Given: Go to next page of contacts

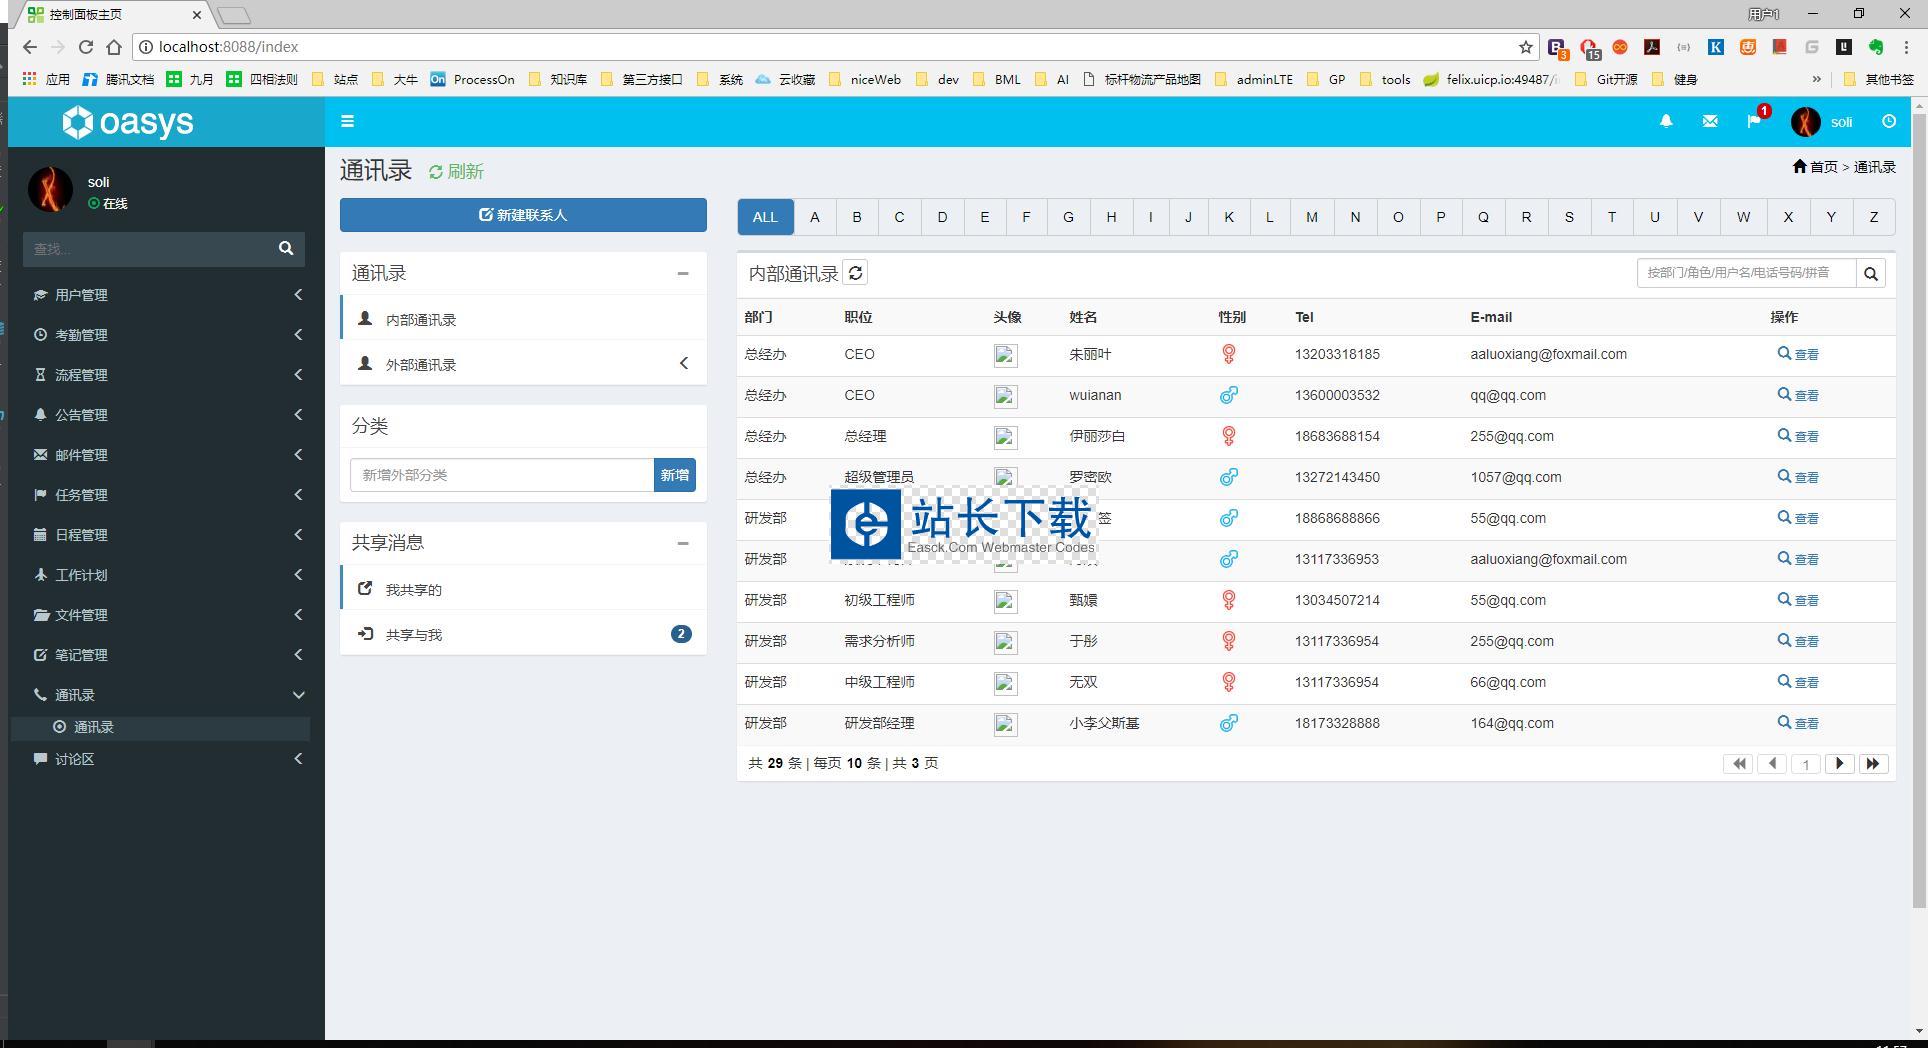Looking at the screenshot, I should pos(1839,764).
